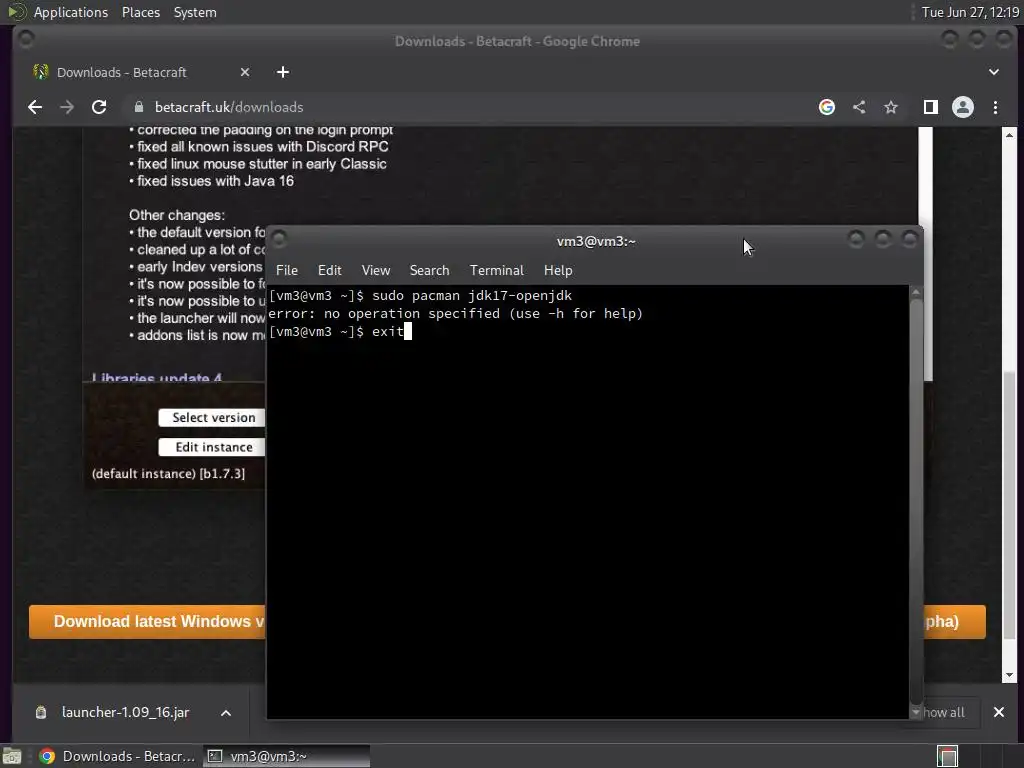Click the jar file icon in downloads bar
Image resolution: width=1024 pixels, height=768 pixels.
point(40,712)
